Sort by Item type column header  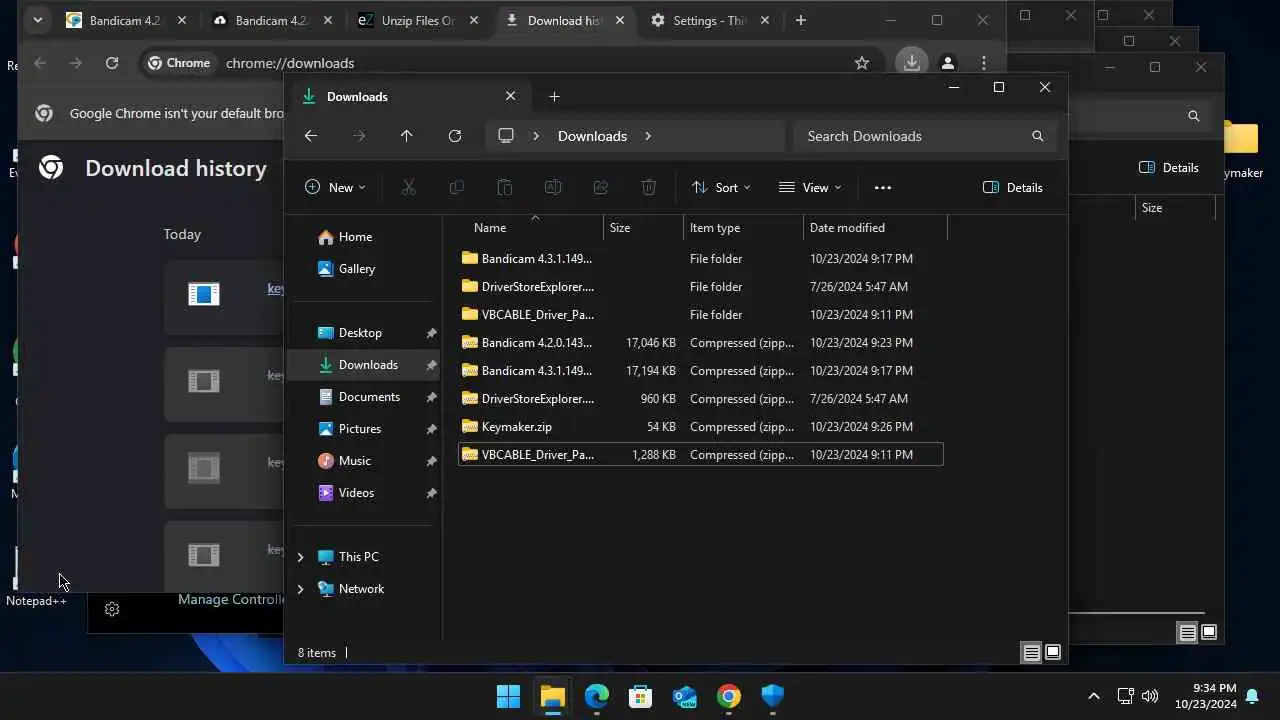click(743, 228)
